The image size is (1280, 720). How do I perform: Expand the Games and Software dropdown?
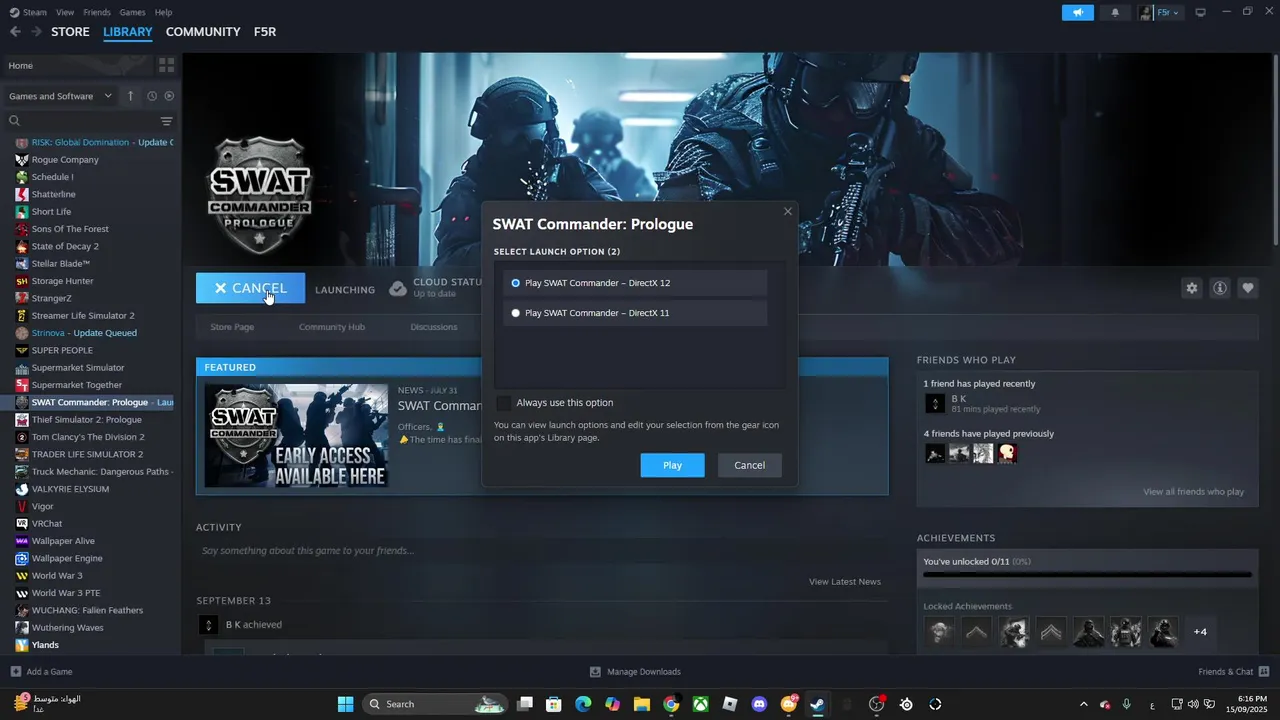tap(61, 96)
